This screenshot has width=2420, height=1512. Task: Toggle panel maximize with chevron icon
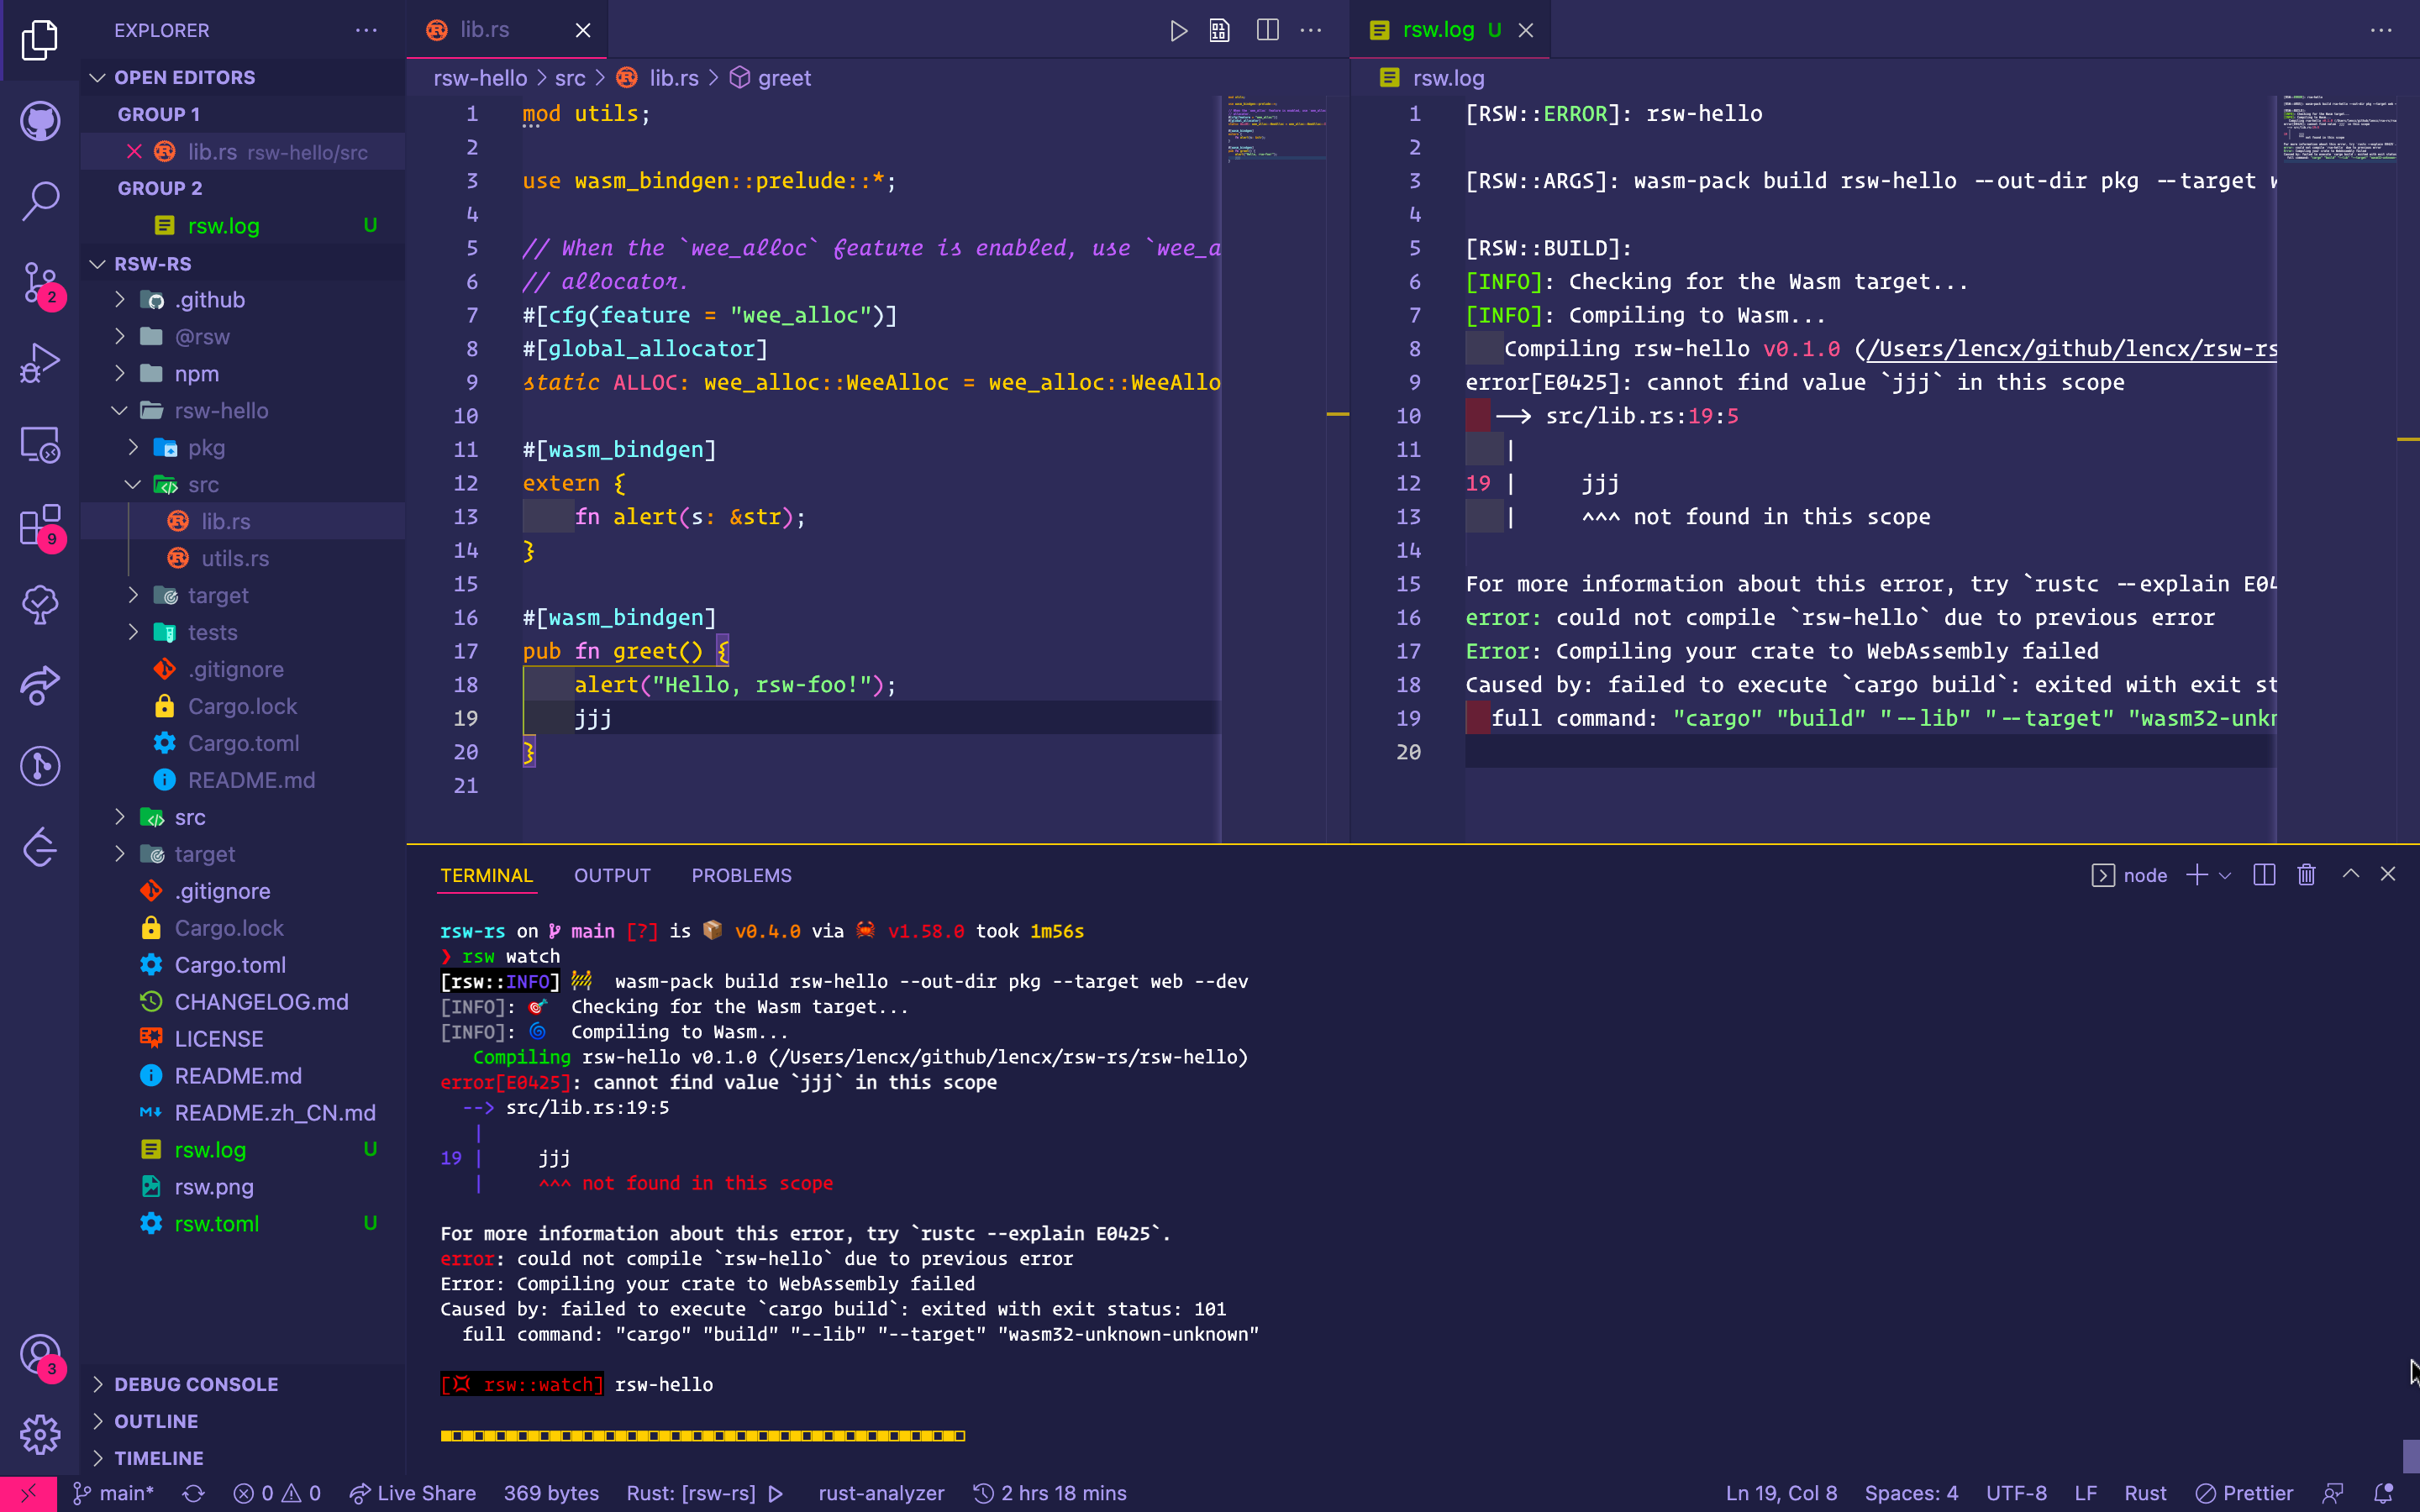click(x=2350, y=873)
